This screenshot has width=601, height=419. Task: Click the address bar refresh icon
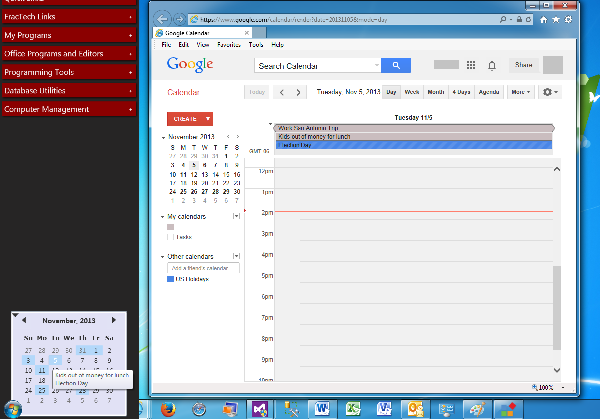tap(529, 19)
